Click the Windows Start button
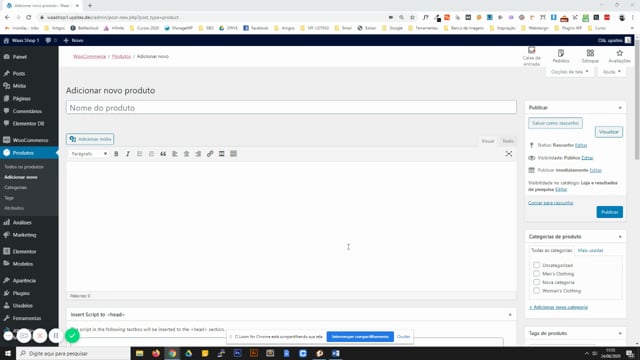Screen dimensions: 640x360 tap(8, 353)
